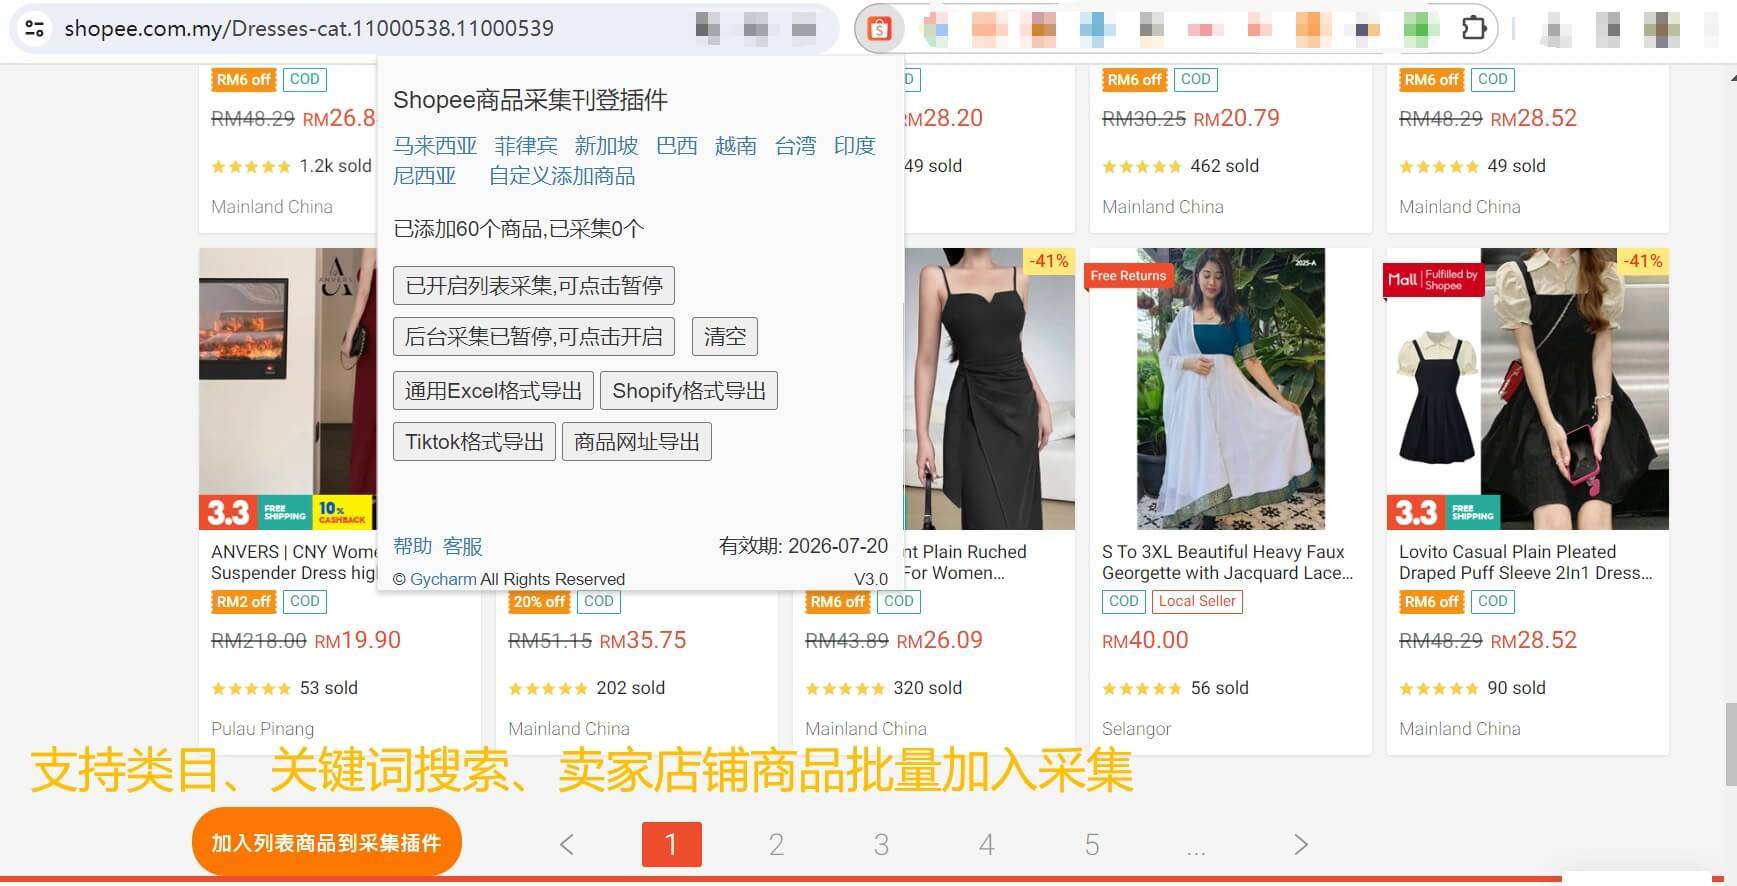View site information icon in address bar
Image resolution: width=1737 pixels, height=886 pixels.
click(x=35, y=28)
